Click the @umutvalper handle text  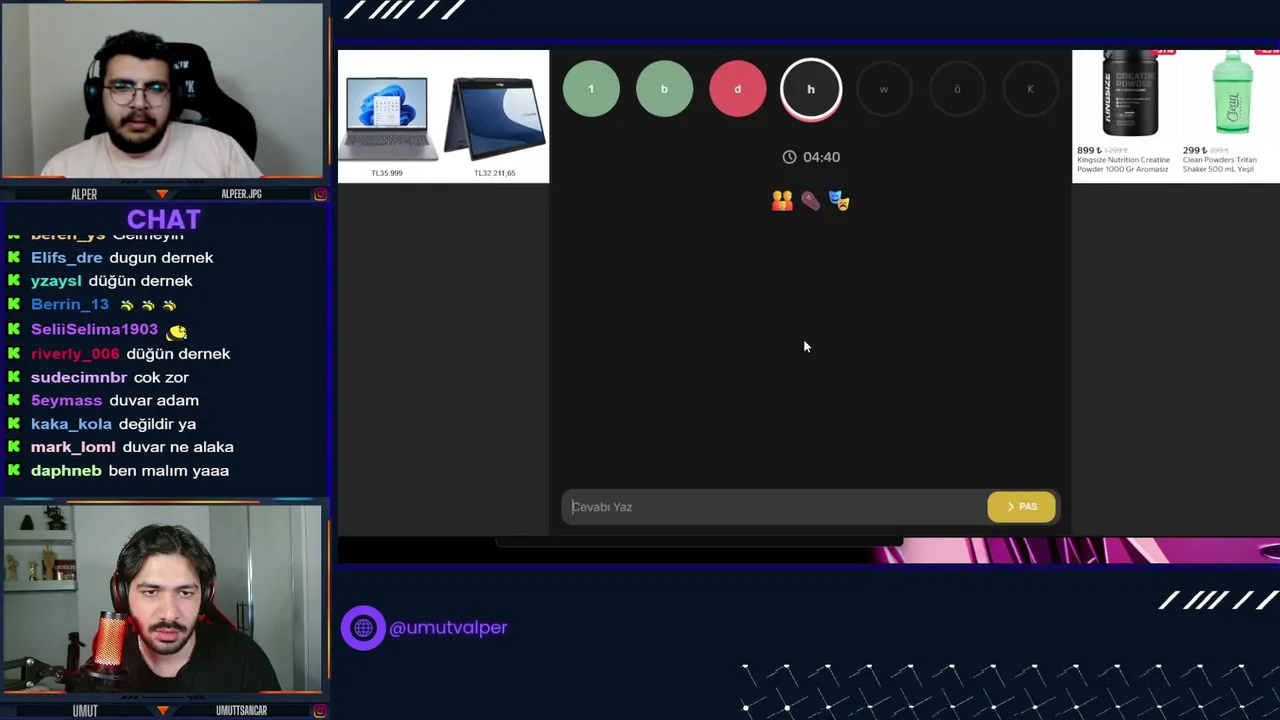click(x=448, y=628)
